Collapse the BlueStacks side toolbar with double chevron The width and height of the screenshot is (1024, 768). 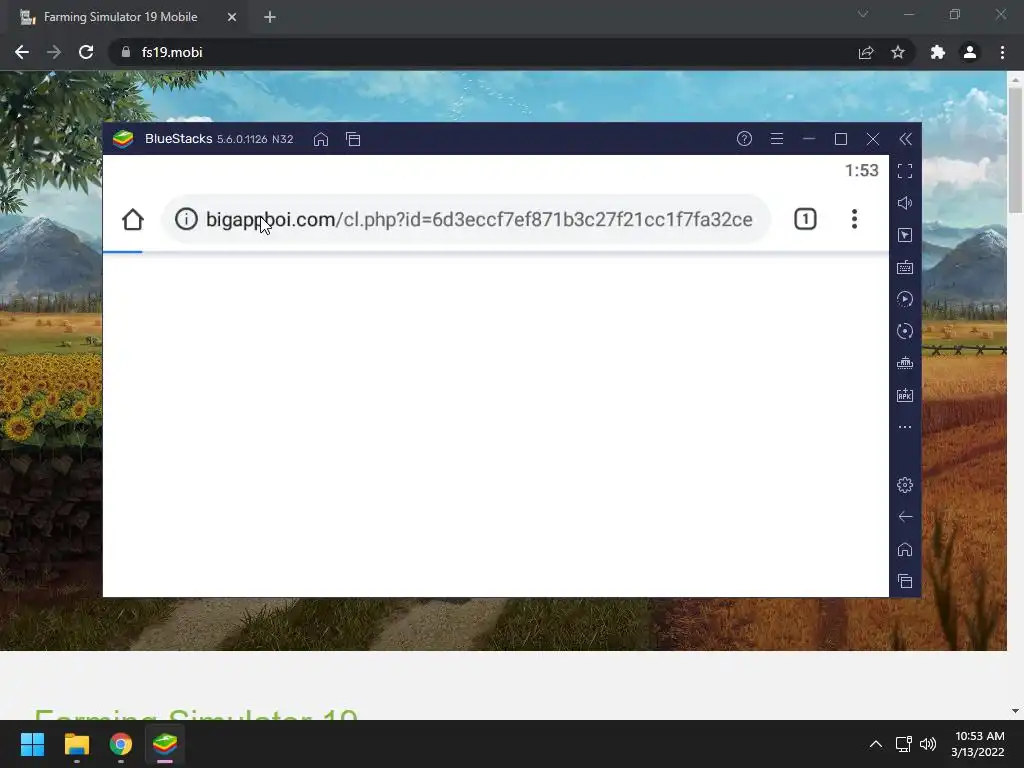905,139
